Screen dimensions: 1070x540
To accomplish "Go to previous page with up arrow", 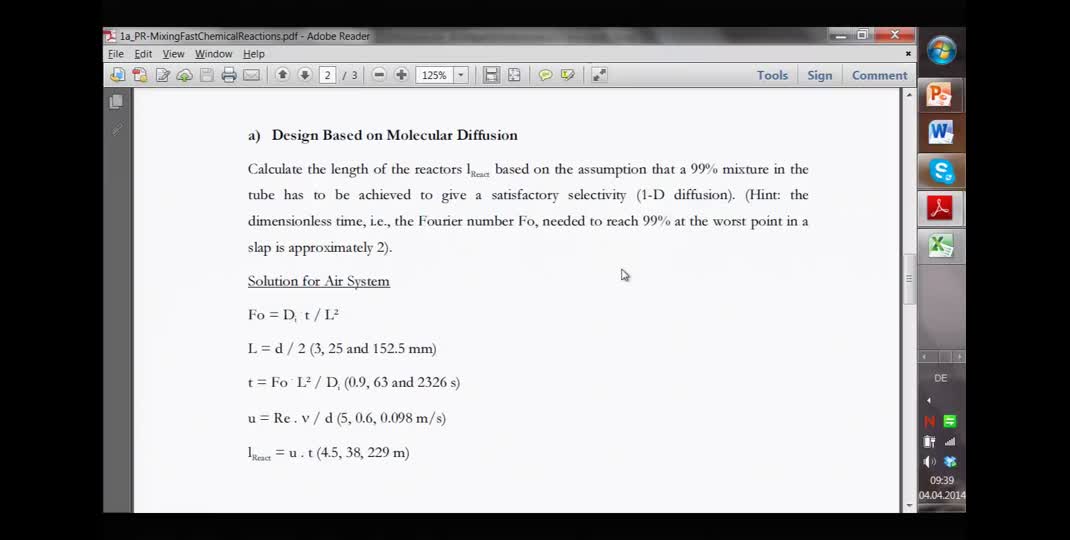I will [283, 75].
